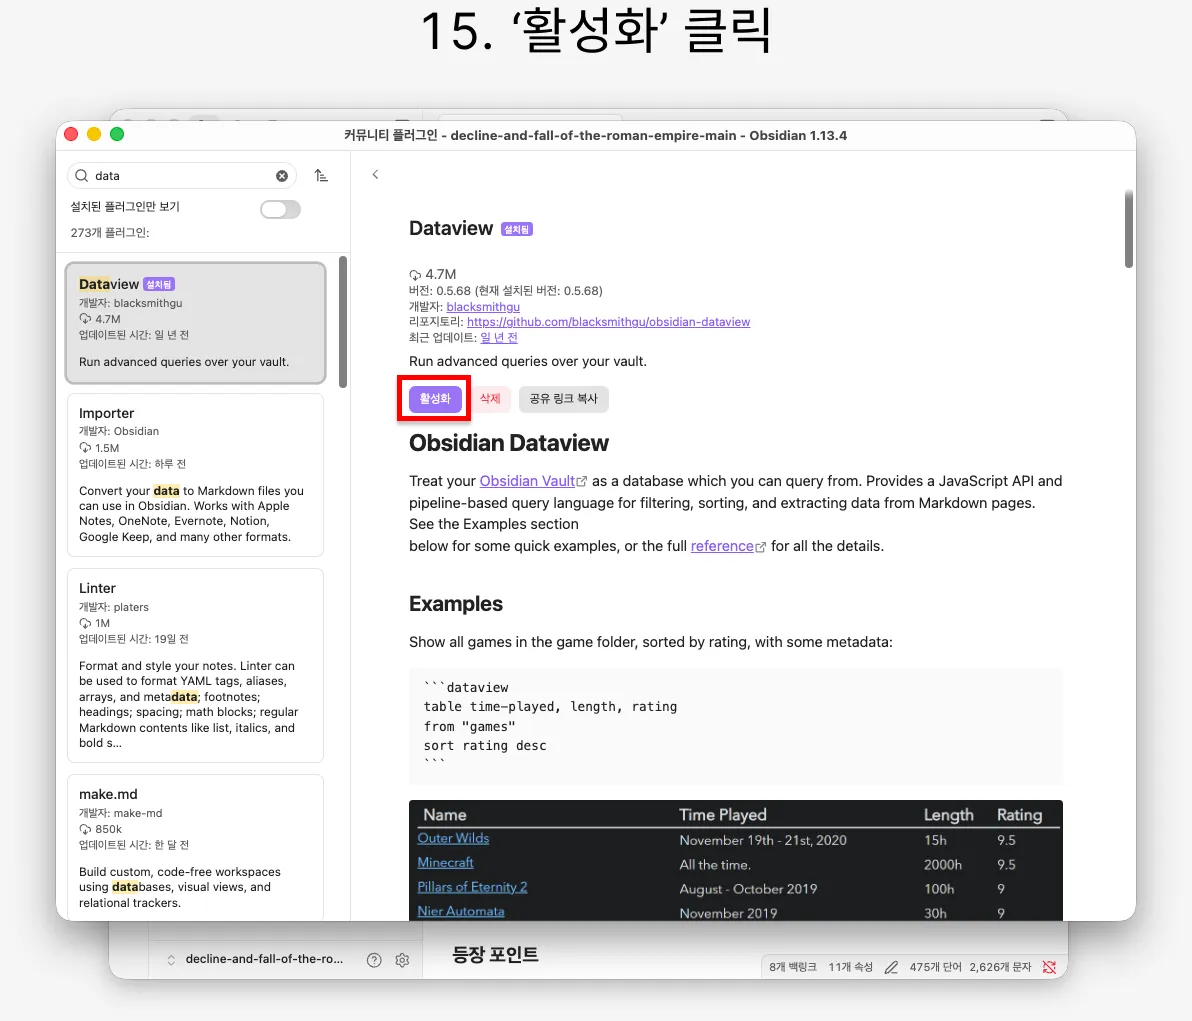Image resolution: width=1192 pixels, height=1021 pixels.
Task: Select the Dataview plugin card
Action: [x=195, y=323]
